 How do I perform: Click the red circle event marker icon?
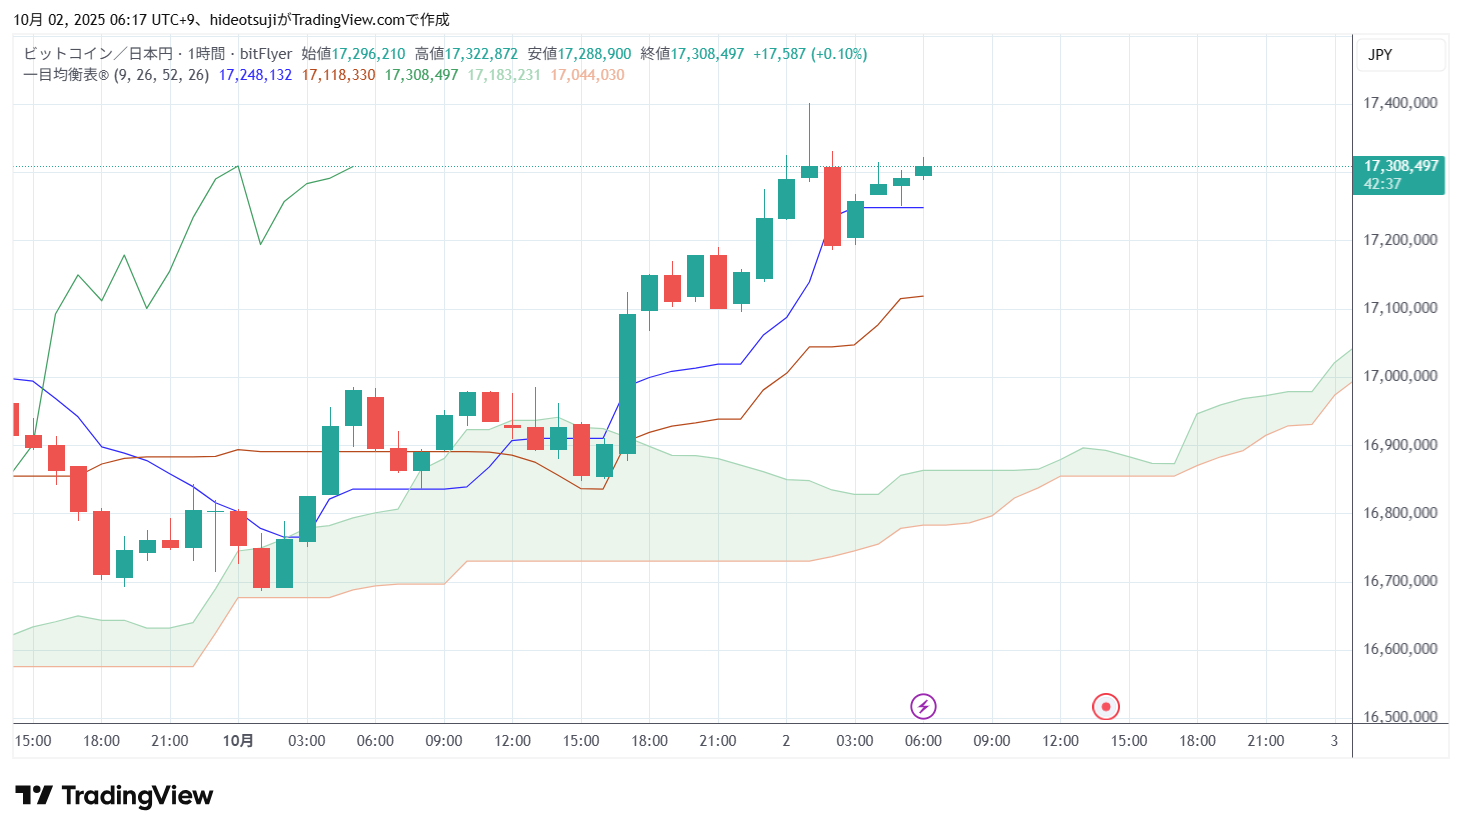(x=1105, y=707)
